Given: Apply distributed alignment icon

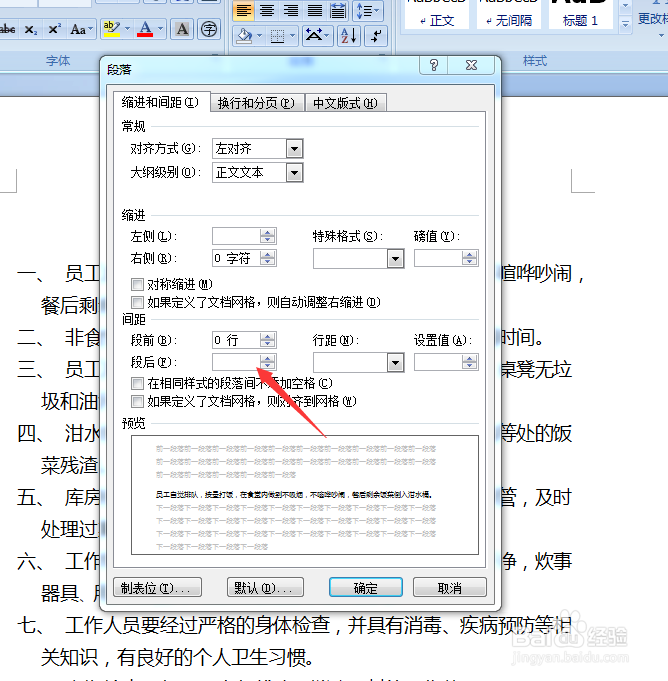Looking at the screenshot, I should coord(338,10).
